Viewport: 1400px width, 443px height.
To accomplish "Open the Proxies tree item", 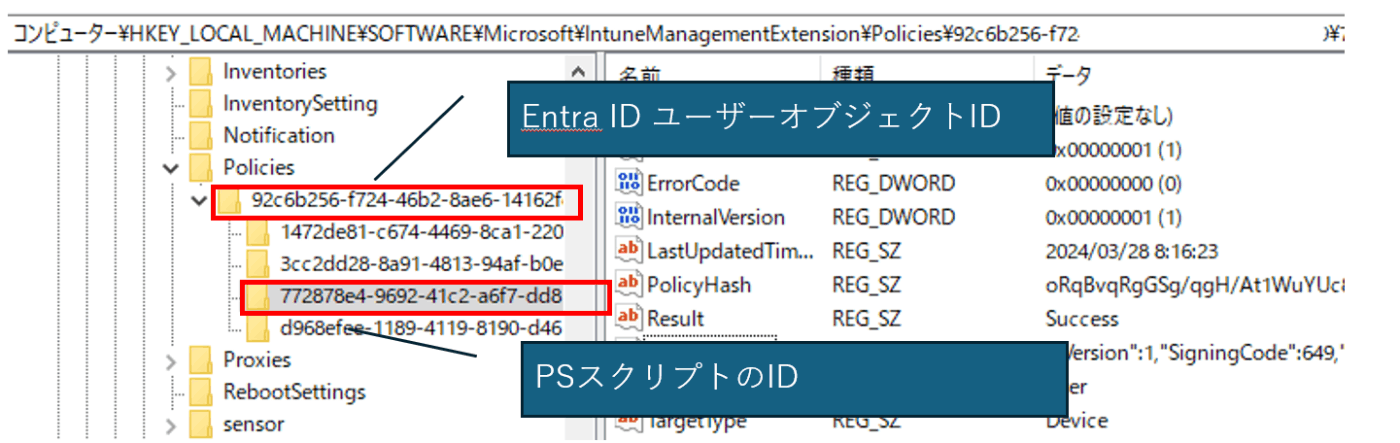I will (257, 360).
